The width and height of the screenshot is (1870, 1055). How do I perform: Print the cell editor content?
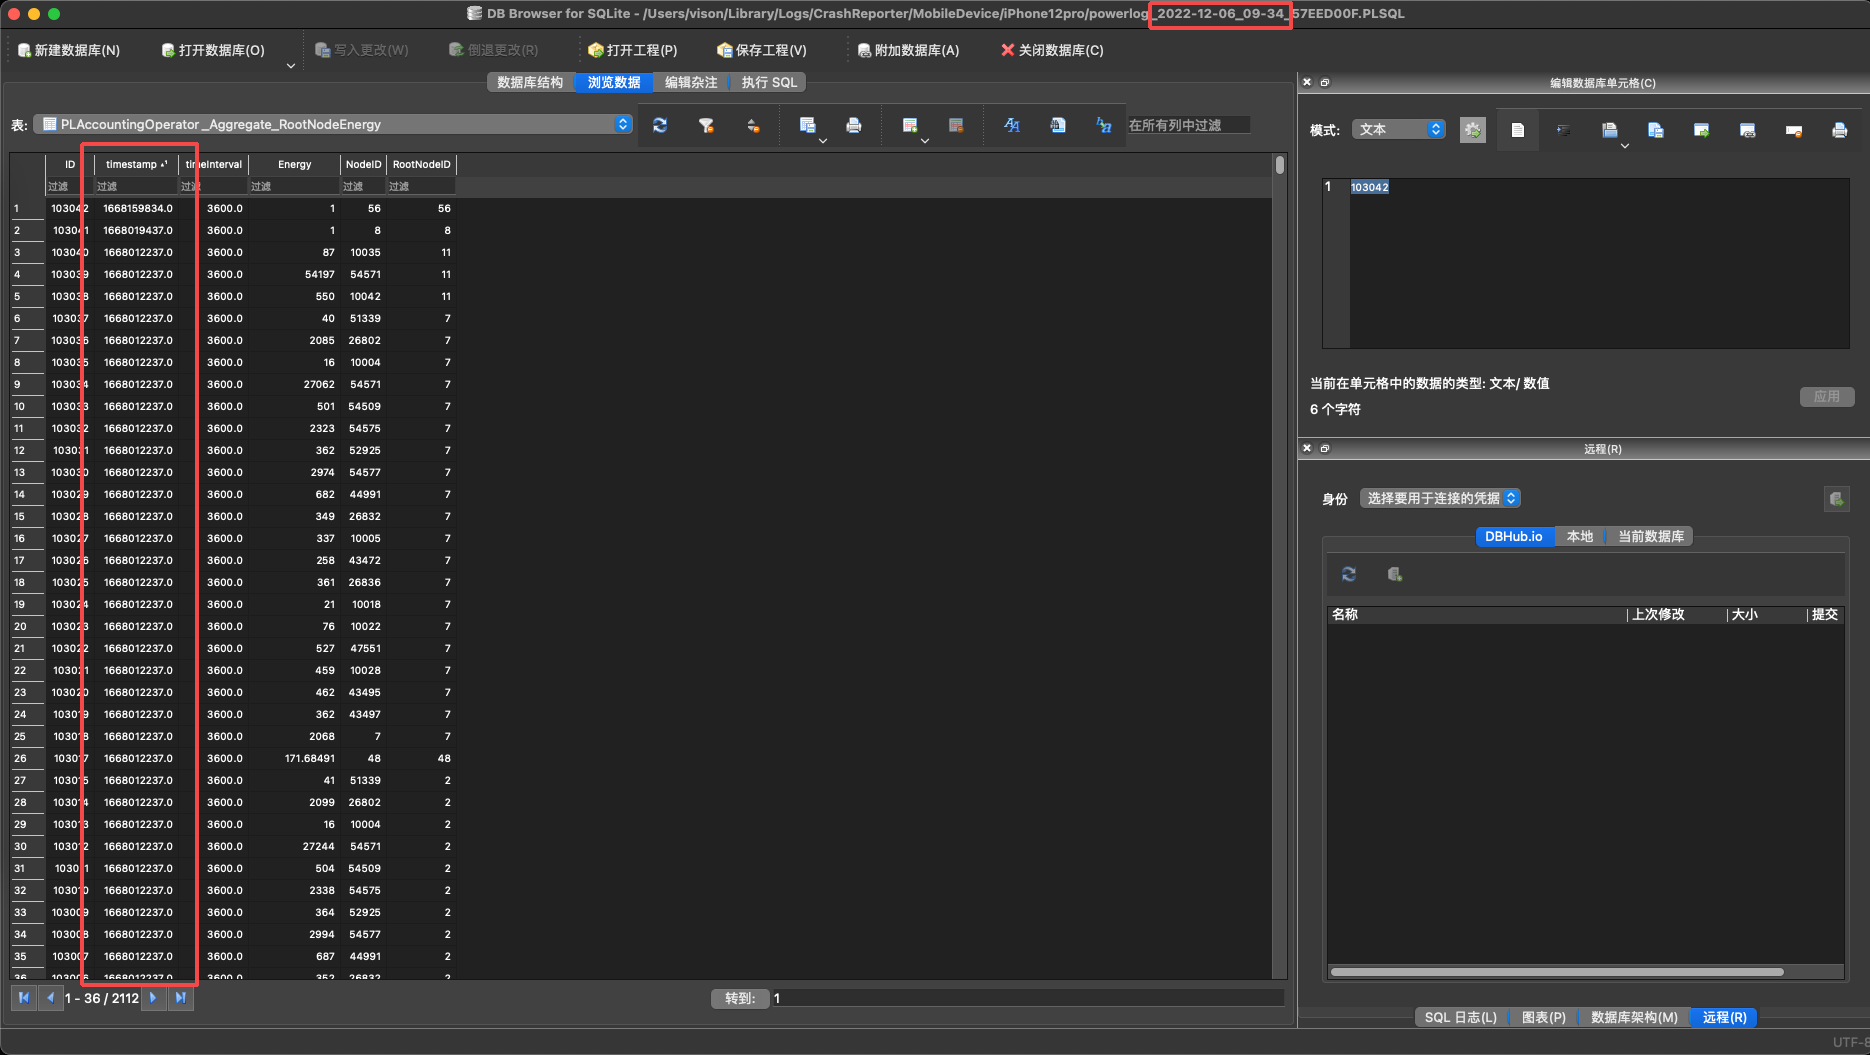(x=1838, y=130)
